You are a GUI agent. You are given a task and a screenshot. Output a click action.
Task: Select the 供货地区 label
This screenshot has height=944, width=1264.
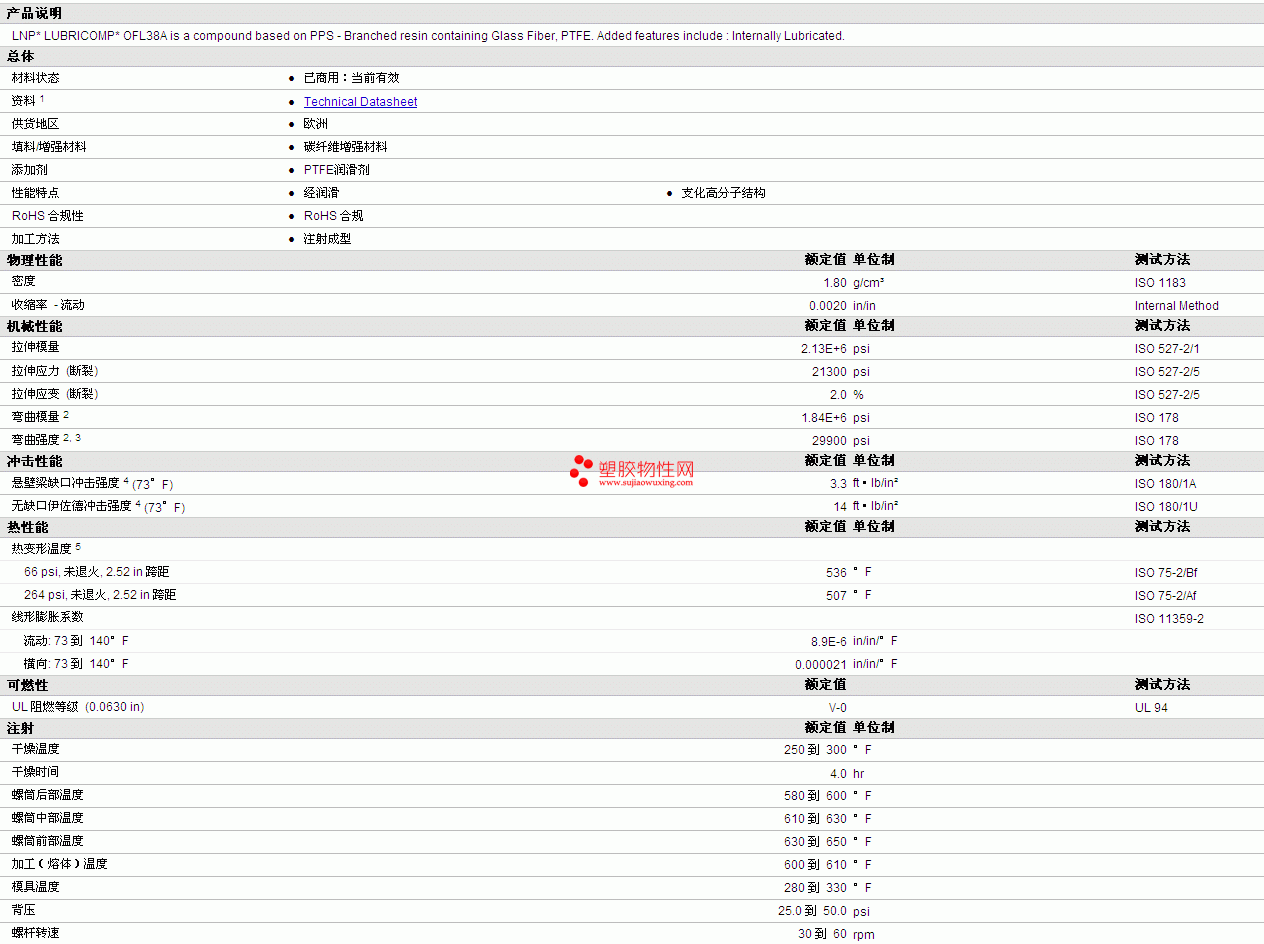(35, 124)
